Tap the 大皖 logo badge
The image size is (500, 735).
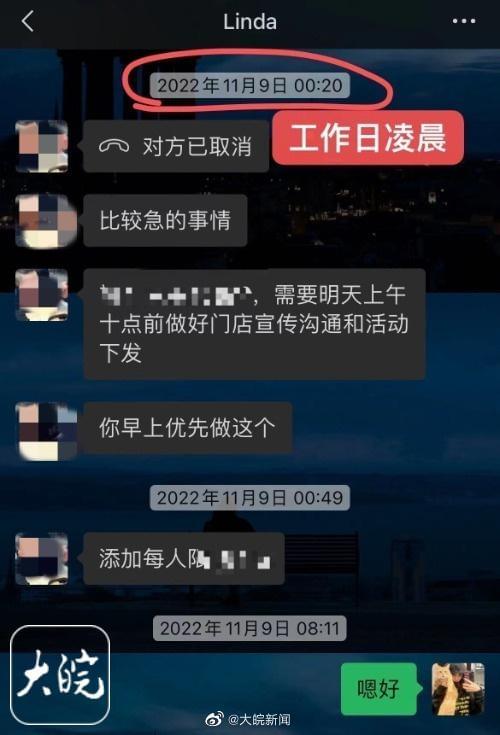pyautogui.click(x=60, y=675)
